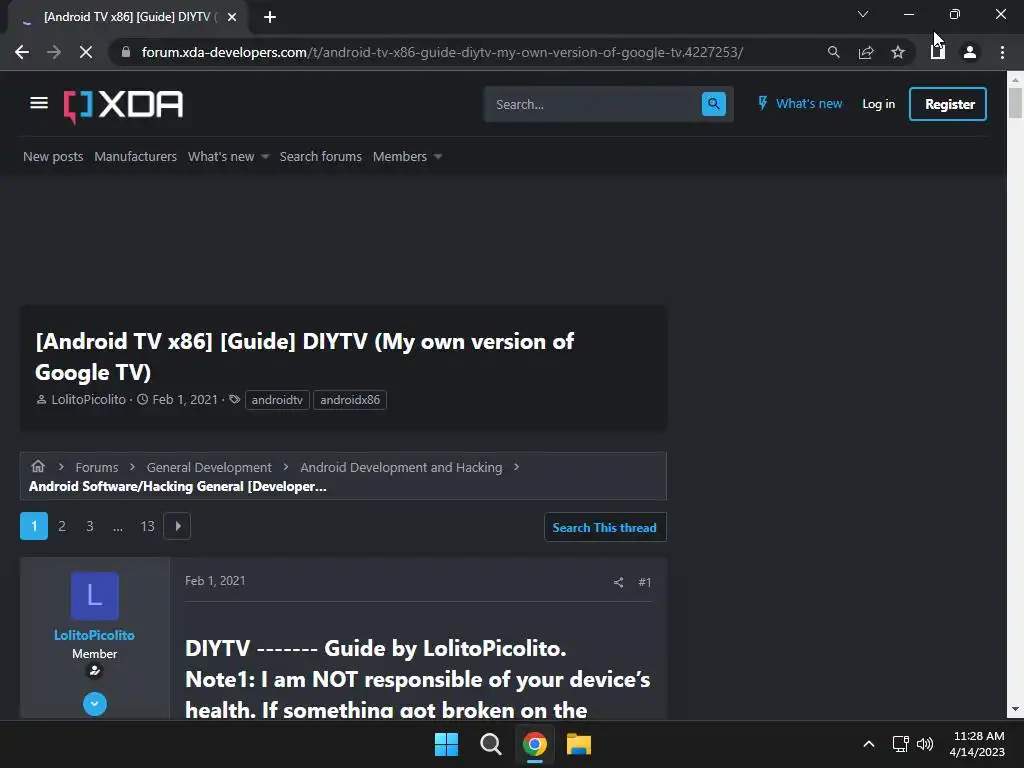Click the zoom magnifier icon in address bar
Viewport: 1024px width, 768px height.
833,52
